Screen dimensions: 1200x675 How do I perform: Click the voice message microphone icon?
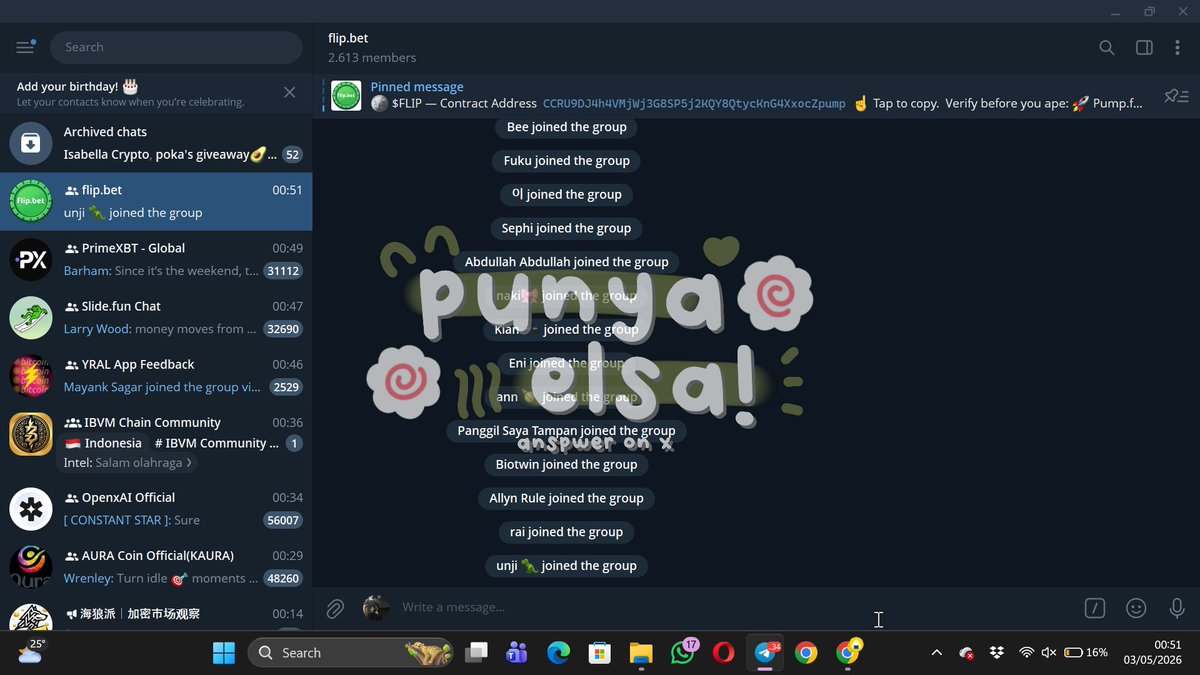click(x=1177, y=607)
